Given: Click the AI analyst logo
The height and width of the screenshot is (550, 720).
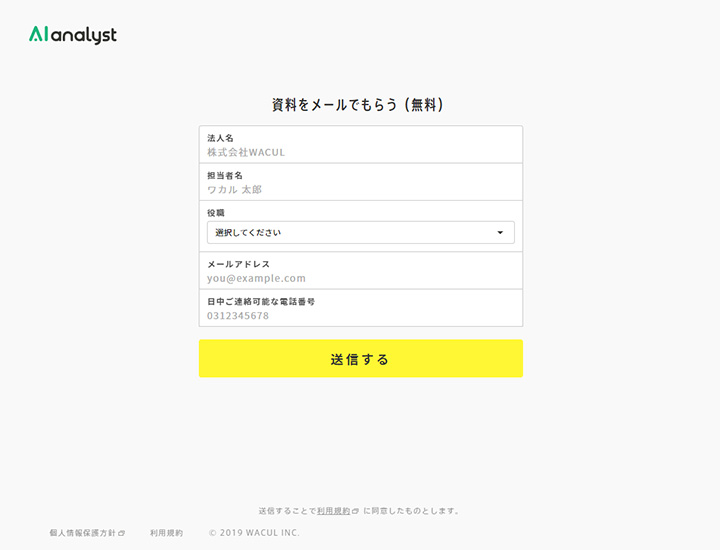Looking at the screenshot, I should 73,35.
